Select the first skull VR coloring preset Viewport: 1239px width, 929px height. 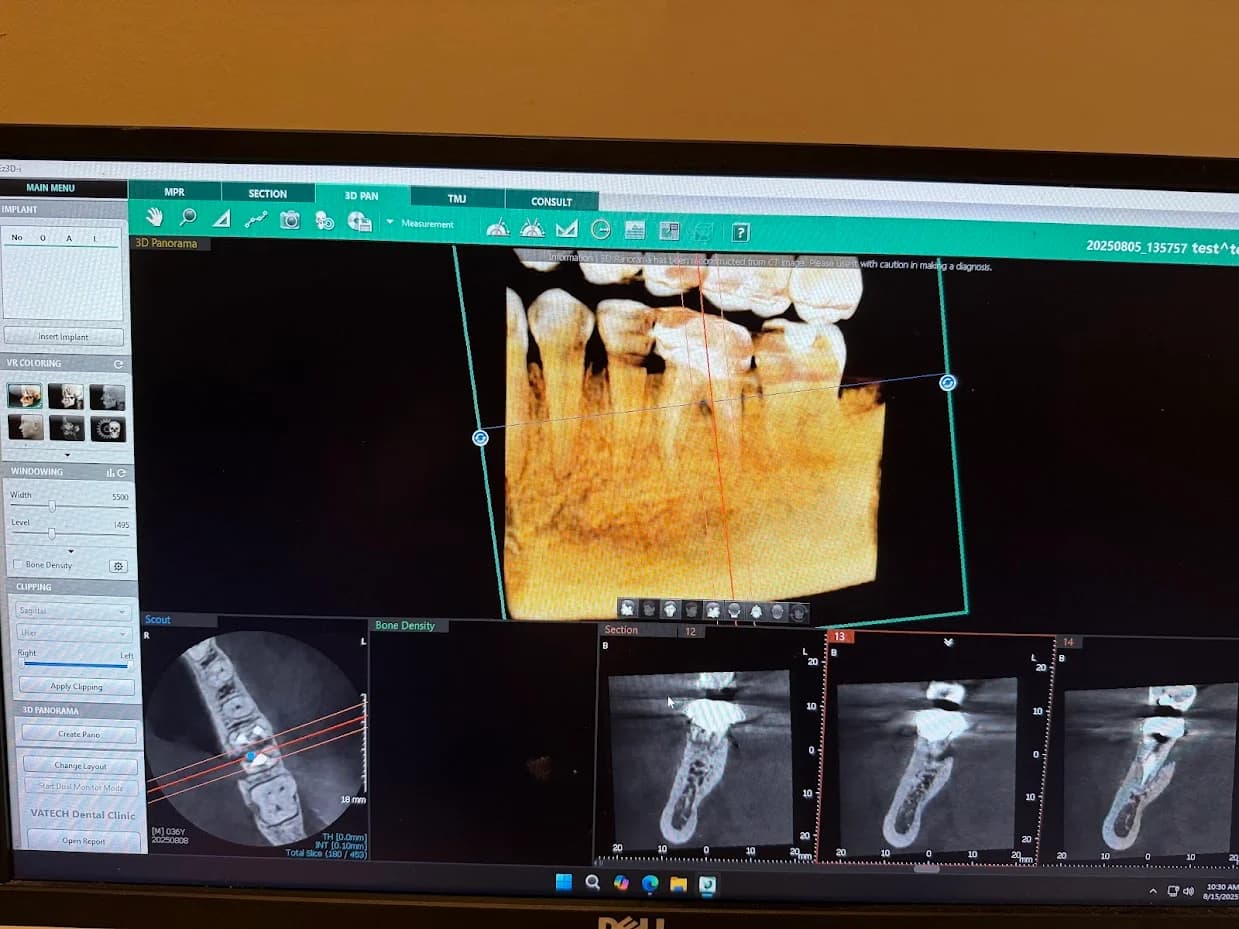point(26,396)
